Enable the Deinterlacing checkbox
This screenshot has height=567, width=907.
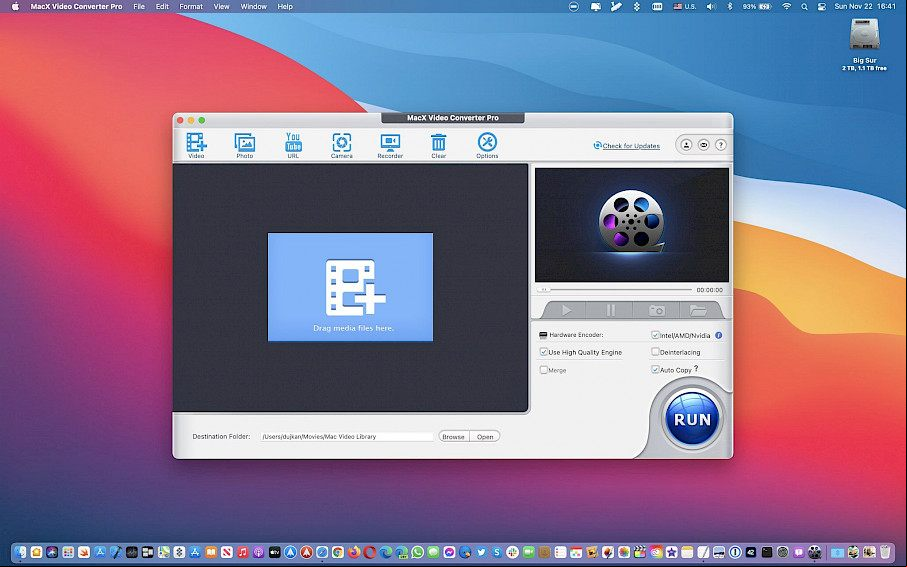click(655, 352)
